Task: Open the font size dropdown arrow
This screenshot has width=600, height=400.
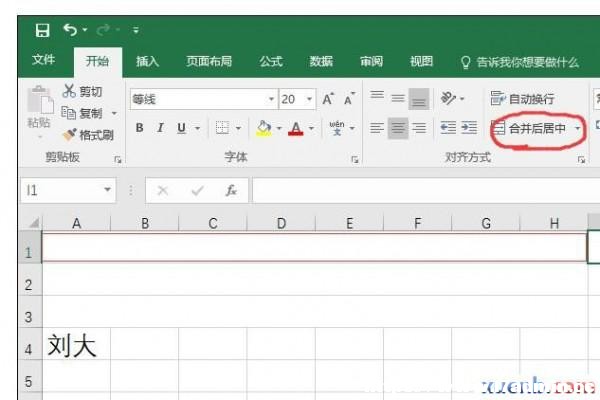Action: pyautogui.click(x=309, y=99)
